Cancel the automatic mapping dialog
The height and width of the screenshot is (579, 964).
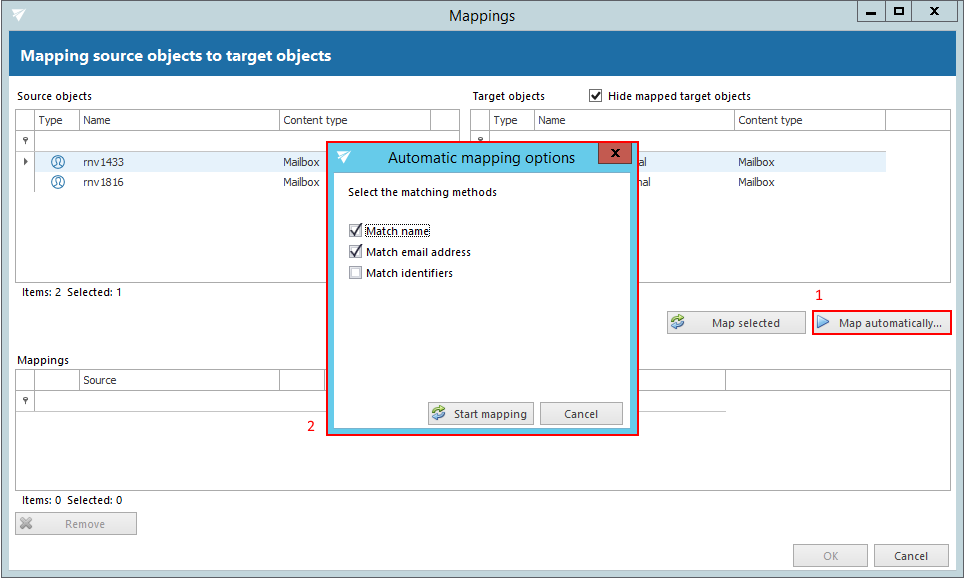pyautogui.click(x=581, y=414)
